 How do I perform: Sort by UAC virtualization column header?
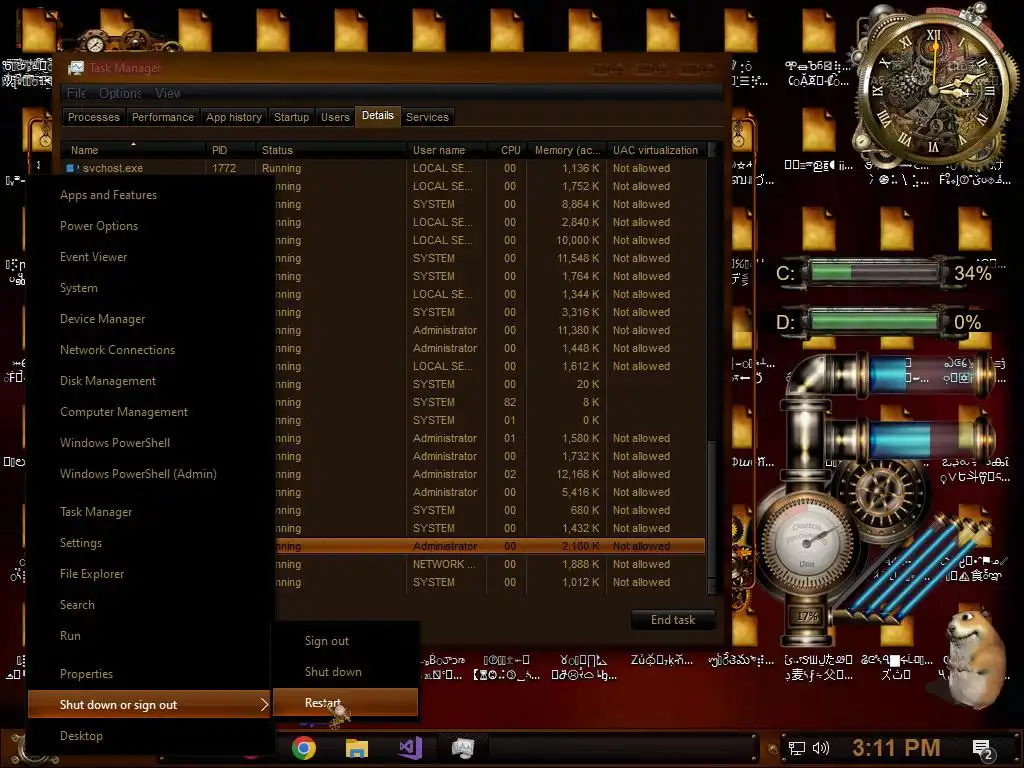click(x=656, y=150)
